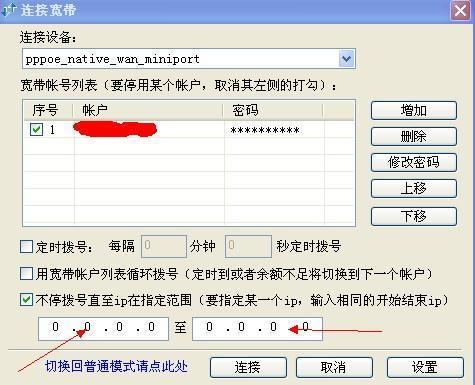475x385 pixels.
Task: Click the 密码 column header
Action: click(x=273, y=110)
